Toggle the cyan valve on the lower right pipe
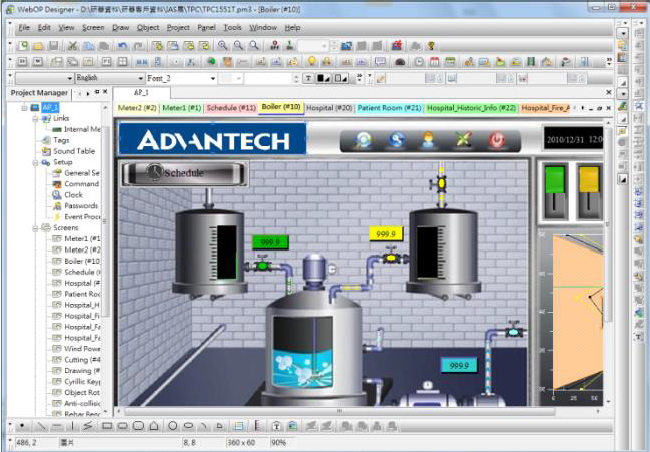 pos(514,330)
